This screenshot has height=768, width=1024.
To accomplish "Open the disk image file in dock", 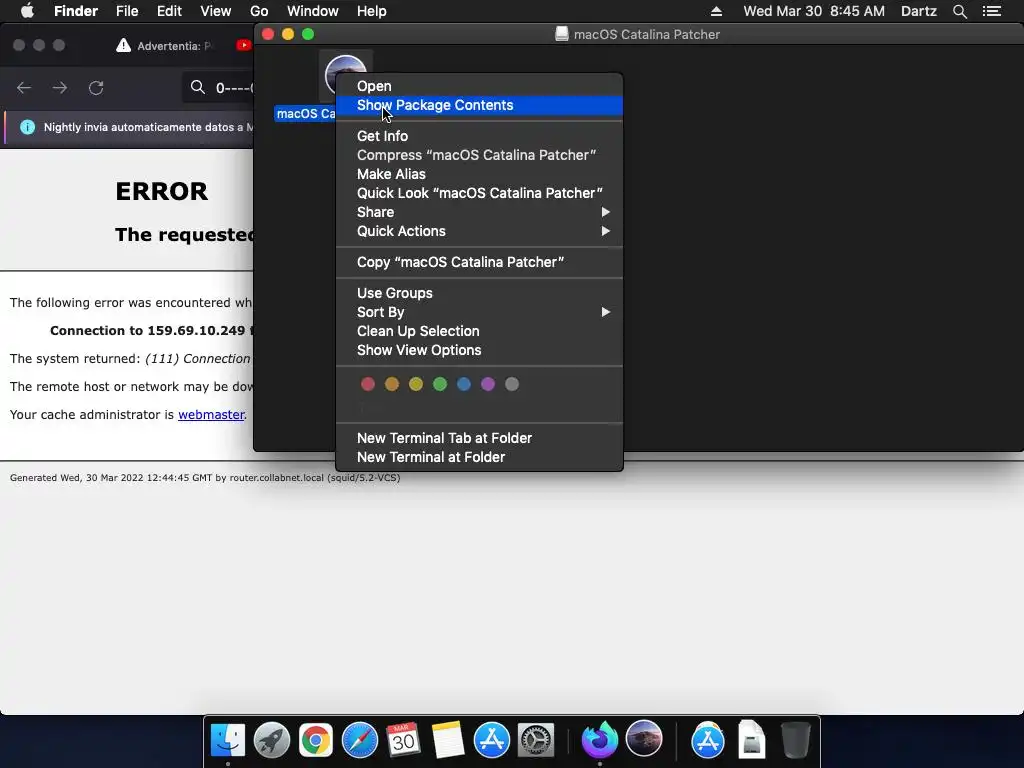I will pyautogui.click(x=752, y=740).
